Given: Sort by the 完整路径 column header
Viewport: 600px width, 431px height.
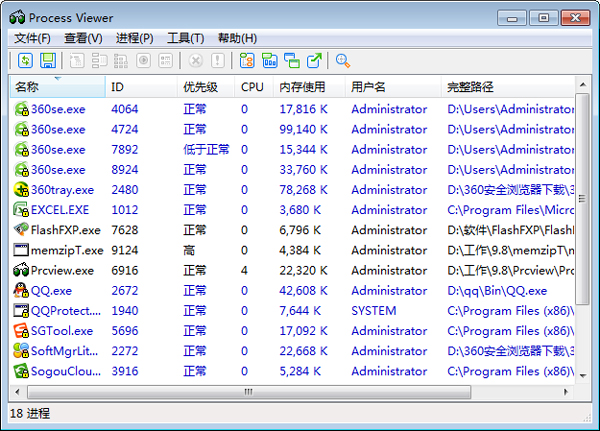Looking at the screenshot, I should [x=507, y=87].
